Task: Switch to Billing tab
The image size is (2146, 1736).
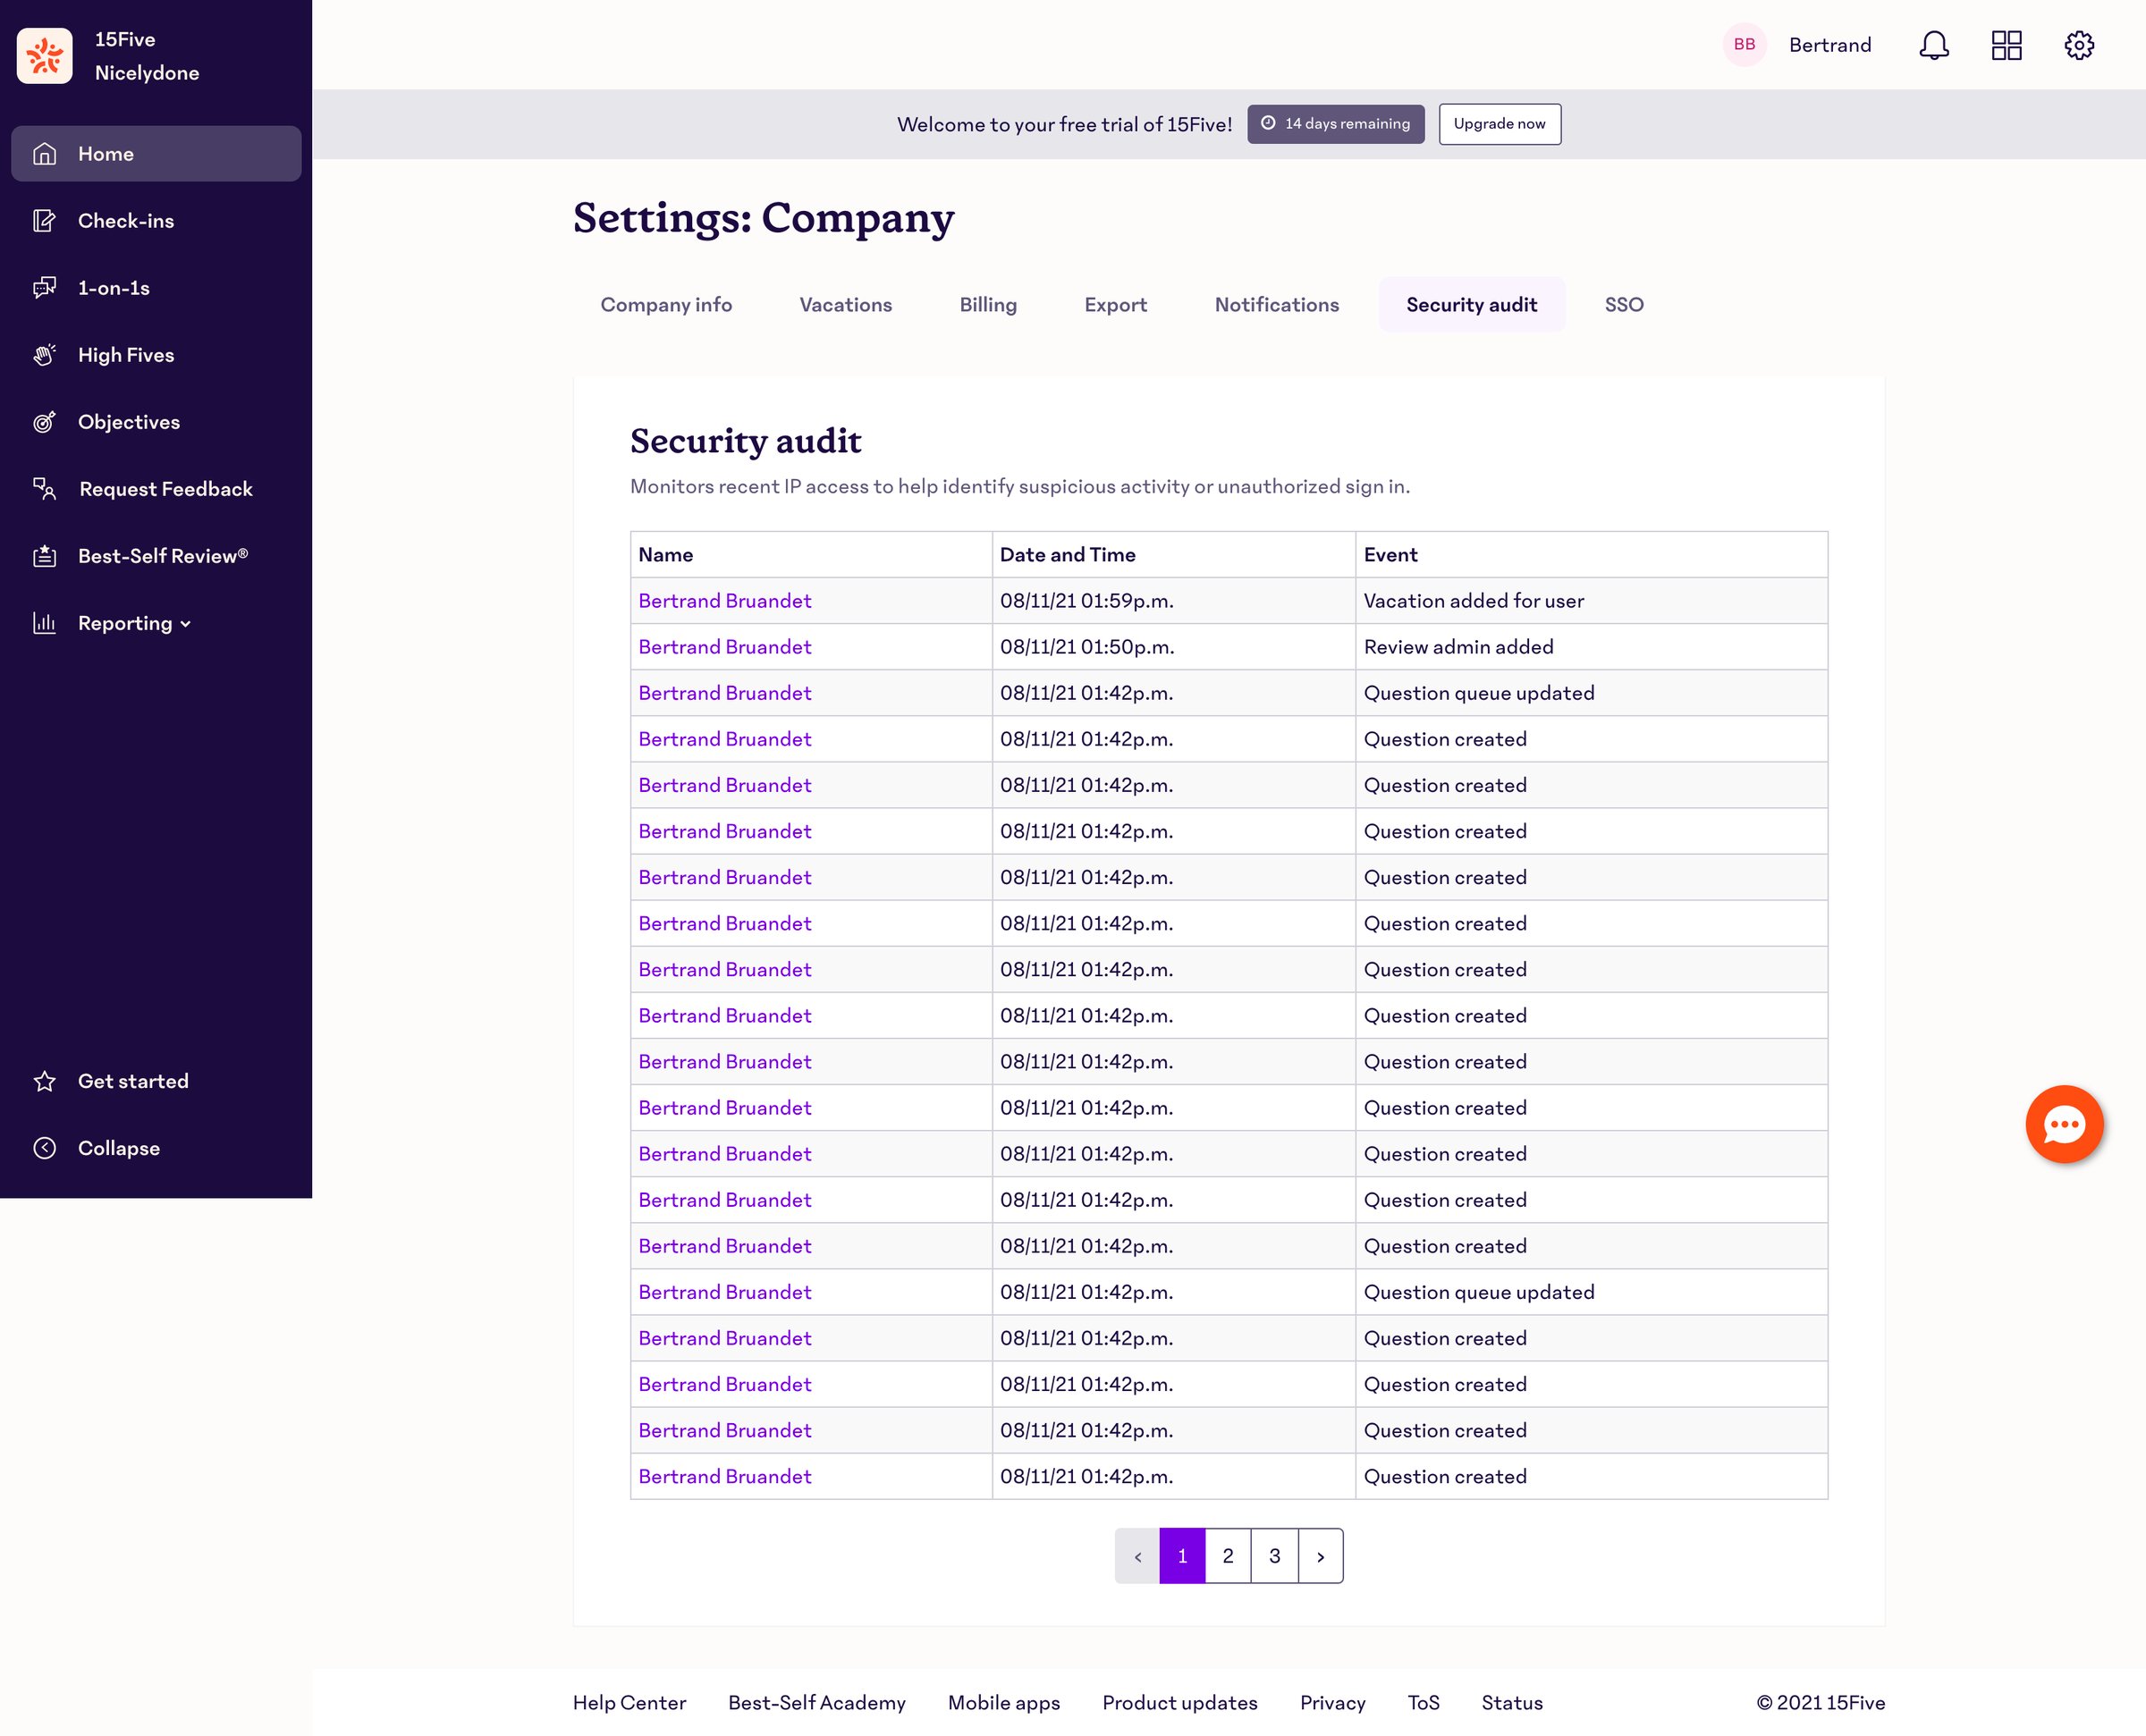Action: (988, 305)
